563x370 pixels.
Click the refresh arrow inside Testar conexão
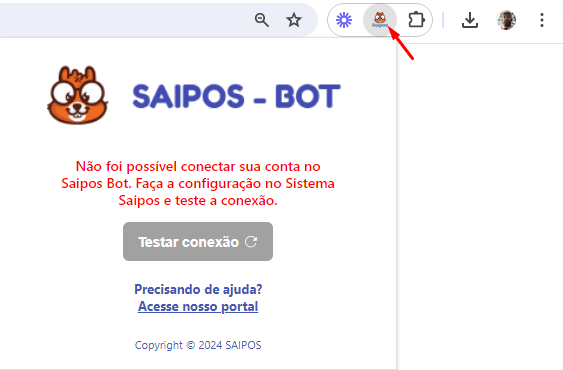[x=251, y=242]
